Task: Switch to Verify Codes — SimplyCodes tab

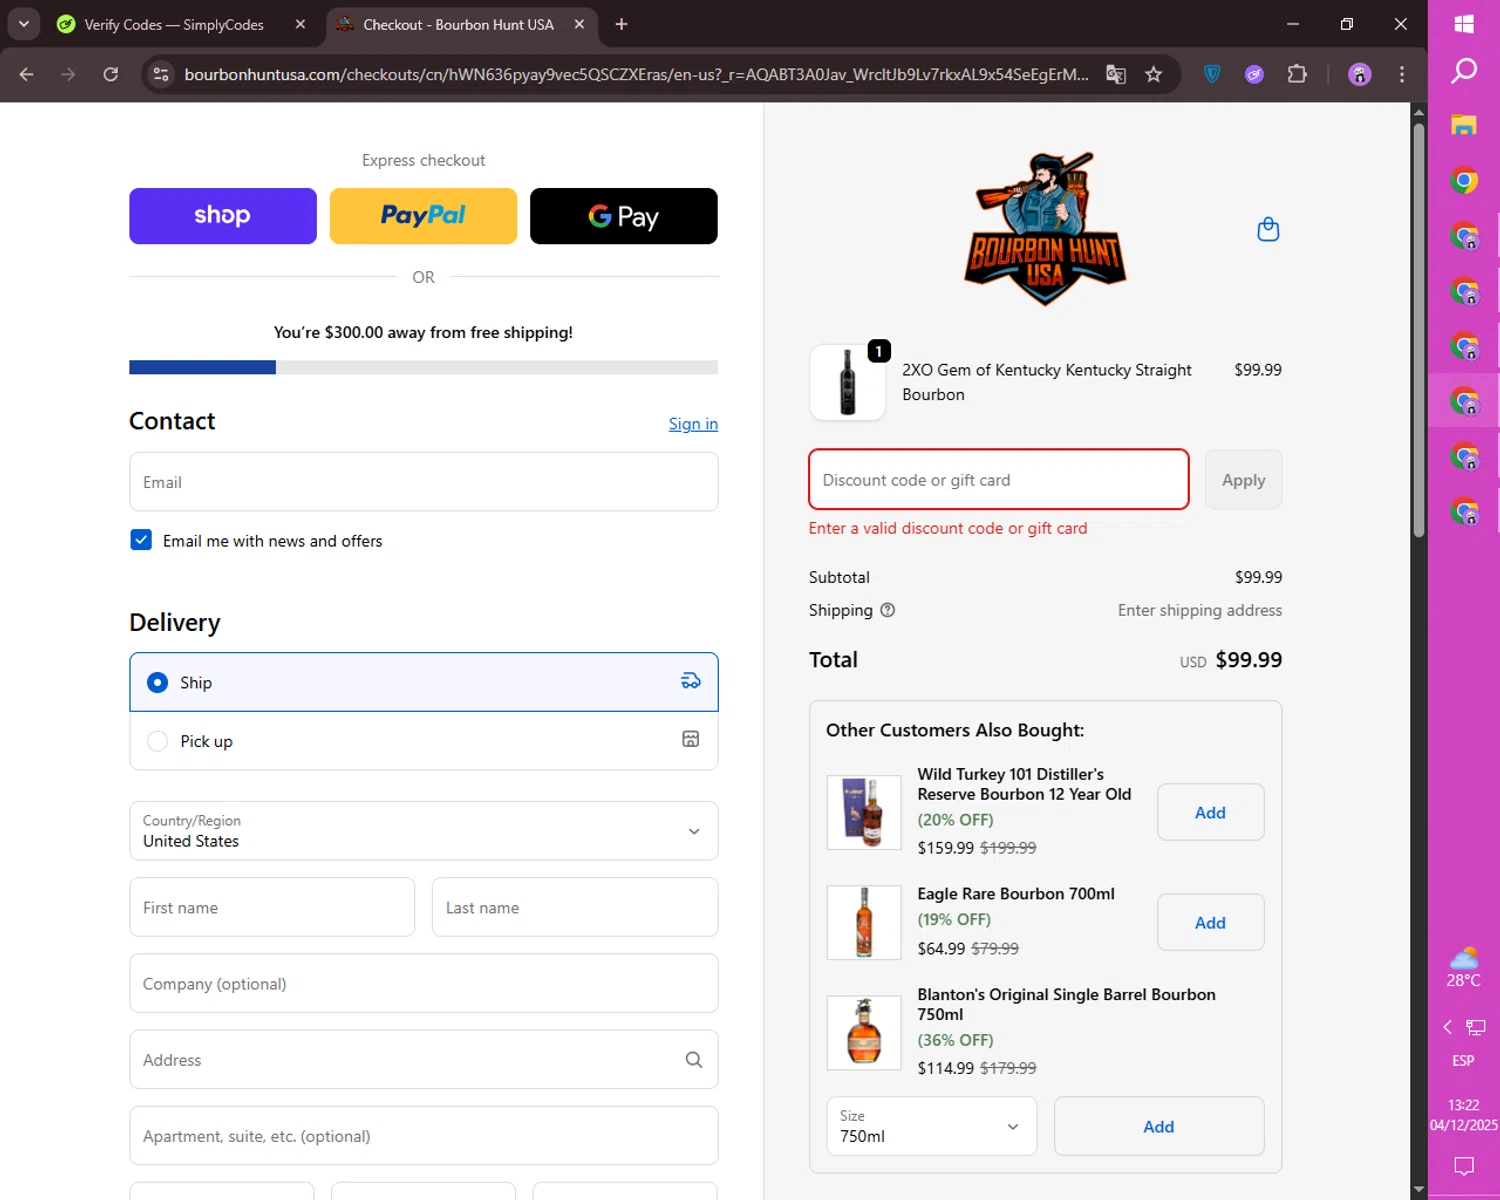Action: [173, 24]
